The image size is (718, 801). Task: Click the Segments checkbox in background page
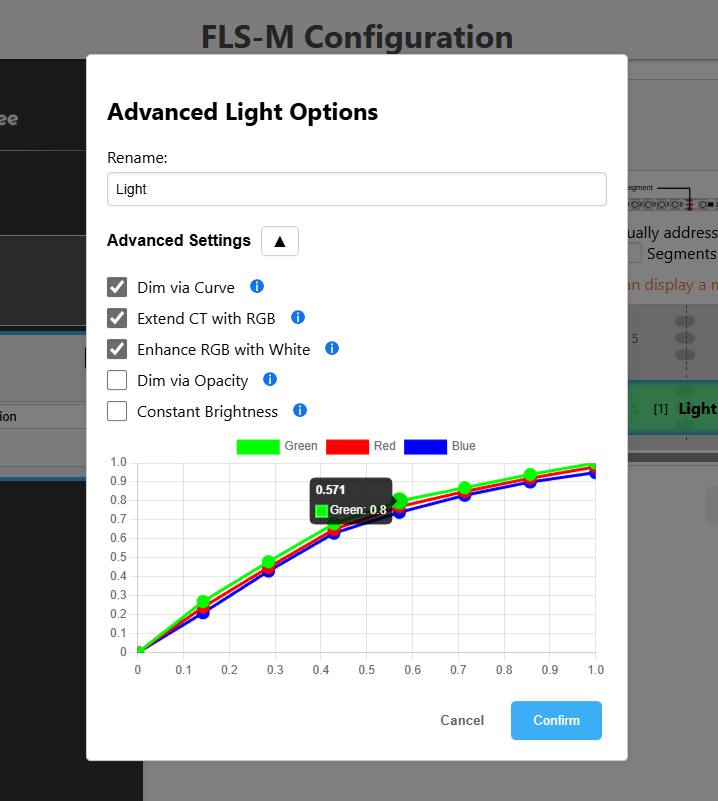click(x=635, y=253)
